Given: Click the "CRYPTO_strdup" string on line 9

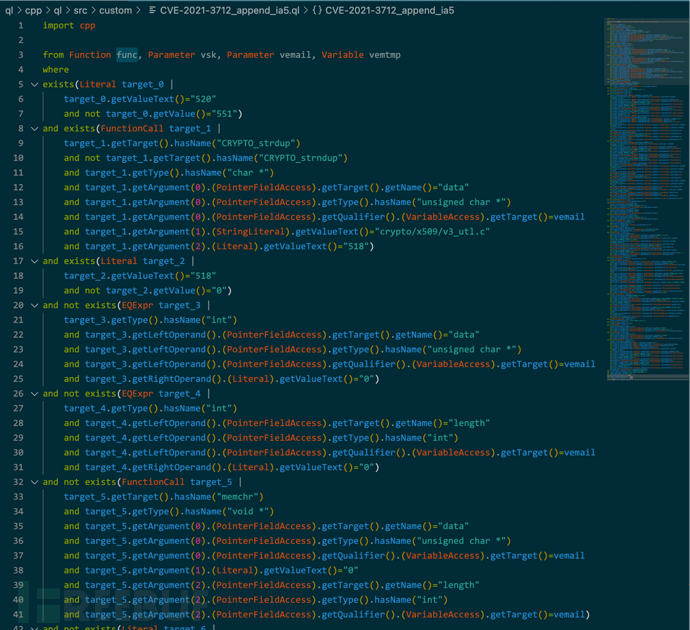Looking at the screenshot, I should click(255, 143).
